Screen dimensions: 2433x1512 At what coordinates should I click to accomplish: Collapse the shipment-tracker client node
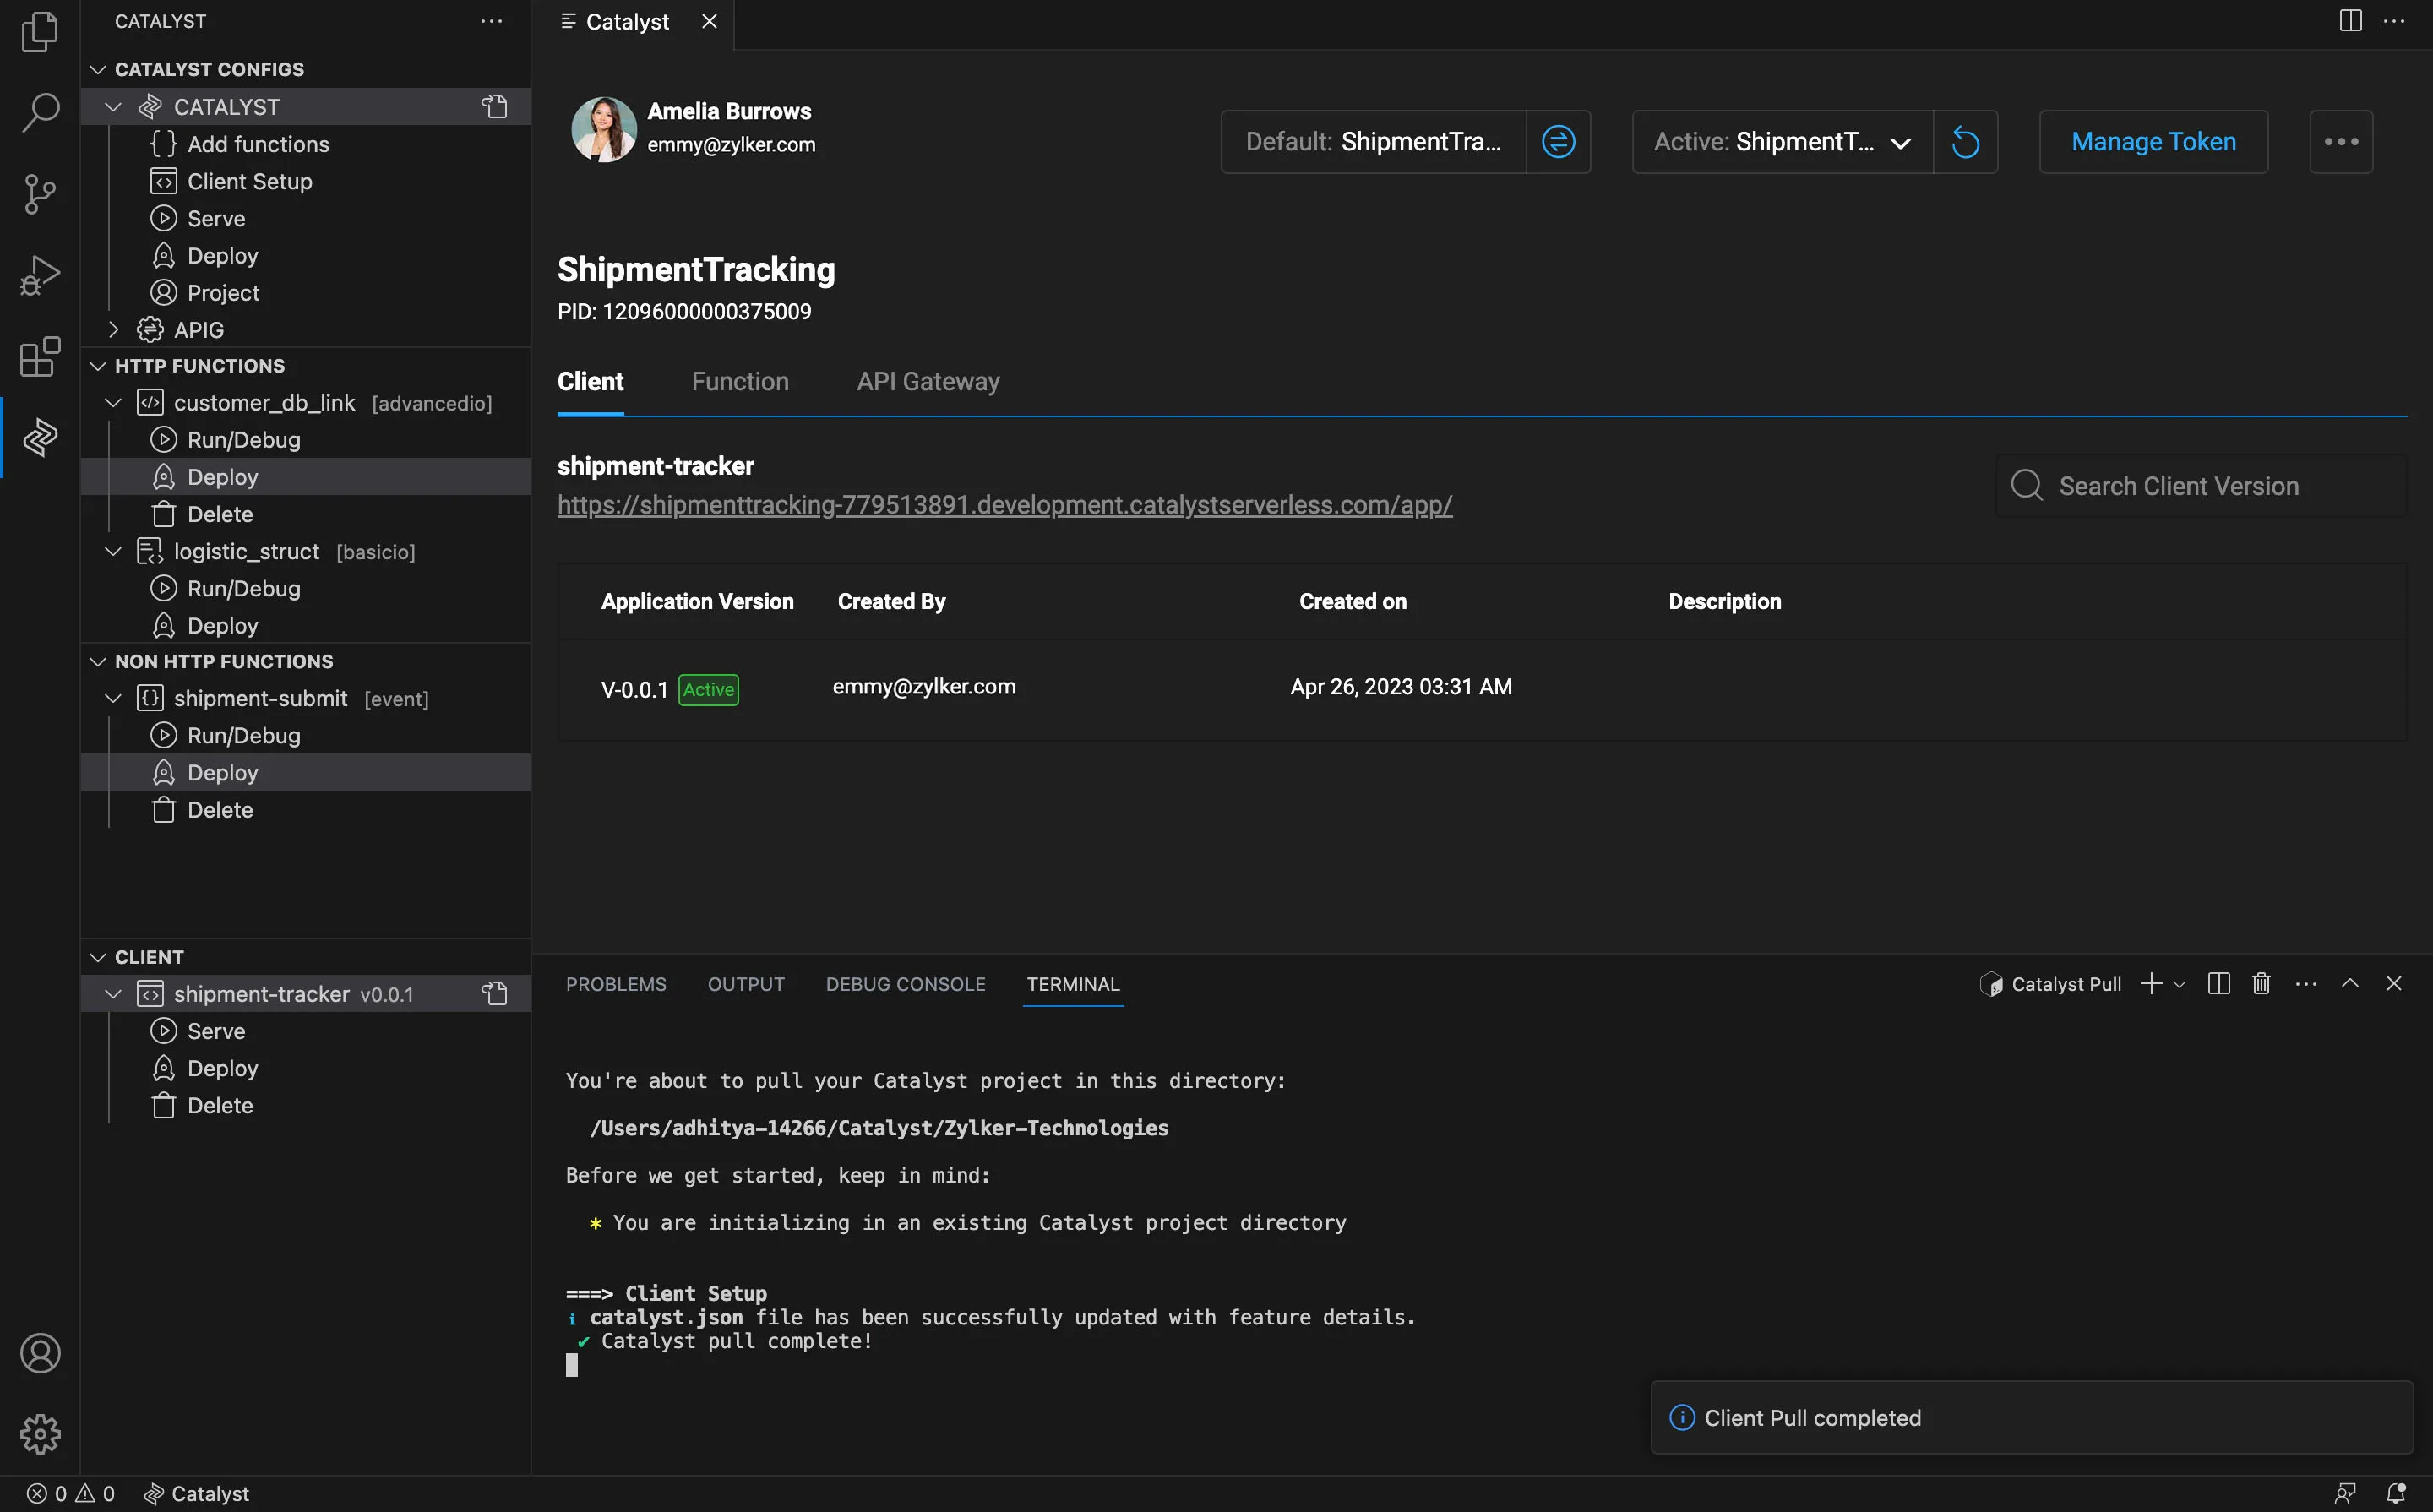click(x=113, y=993)
